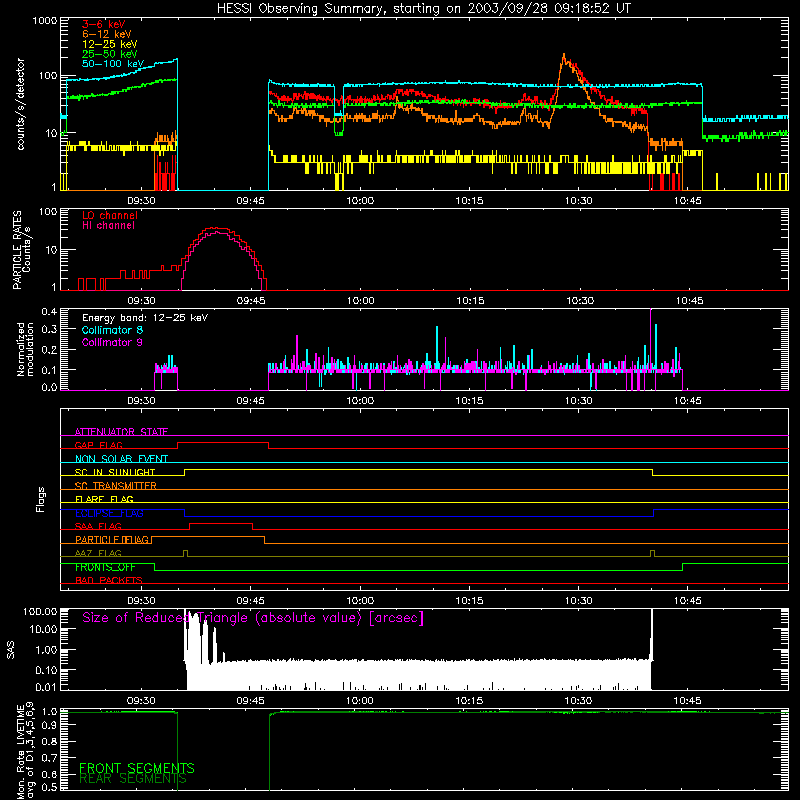800x800 pixels.
Task: Select the Collimator 9 legend entry
Action: point(112,342)
